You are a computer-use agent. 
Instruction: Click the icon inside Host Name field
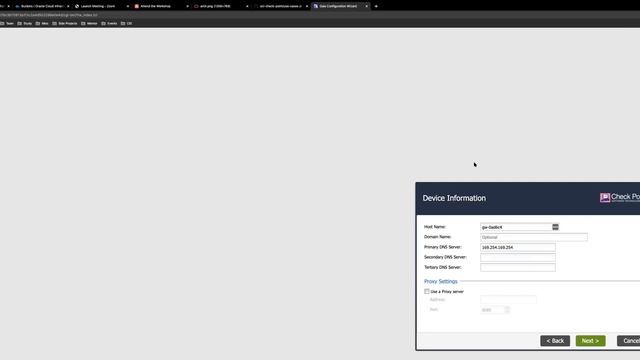pos(555,227)
